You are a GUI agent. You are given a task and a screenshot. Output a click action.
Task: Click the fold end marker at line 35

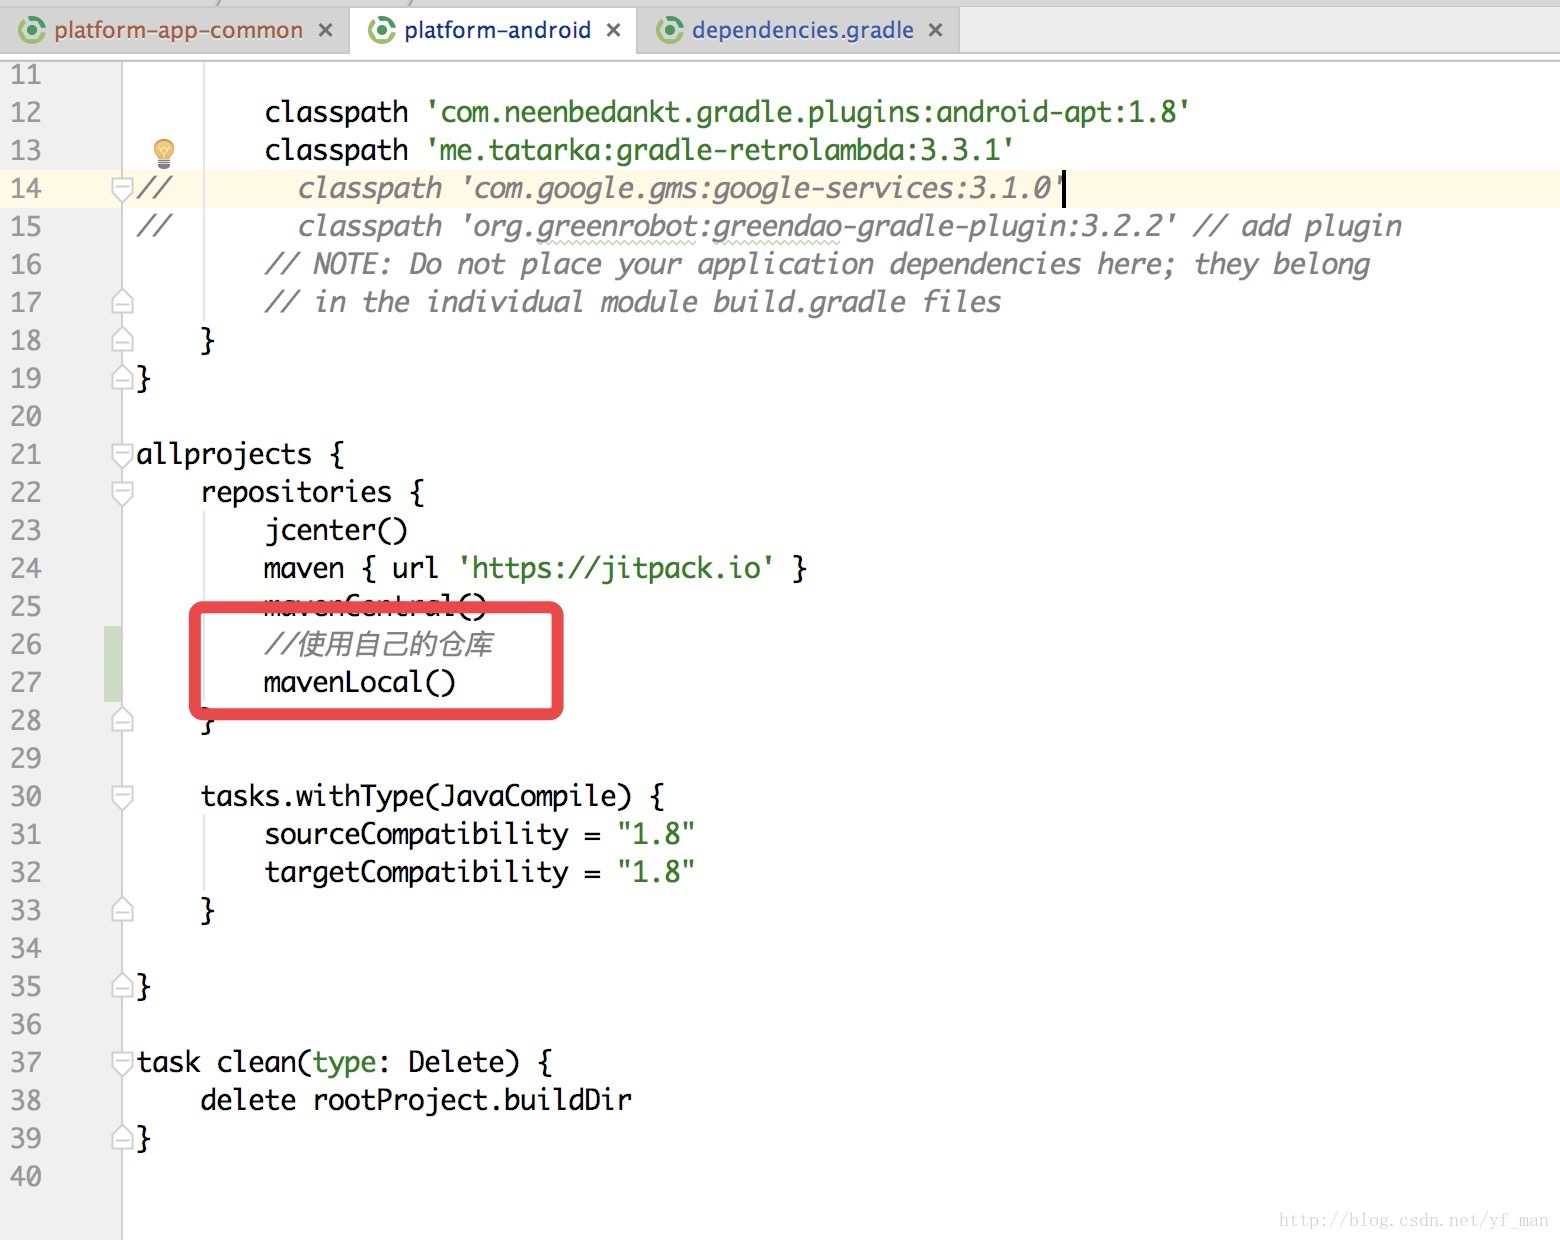(x=122, y=986)
